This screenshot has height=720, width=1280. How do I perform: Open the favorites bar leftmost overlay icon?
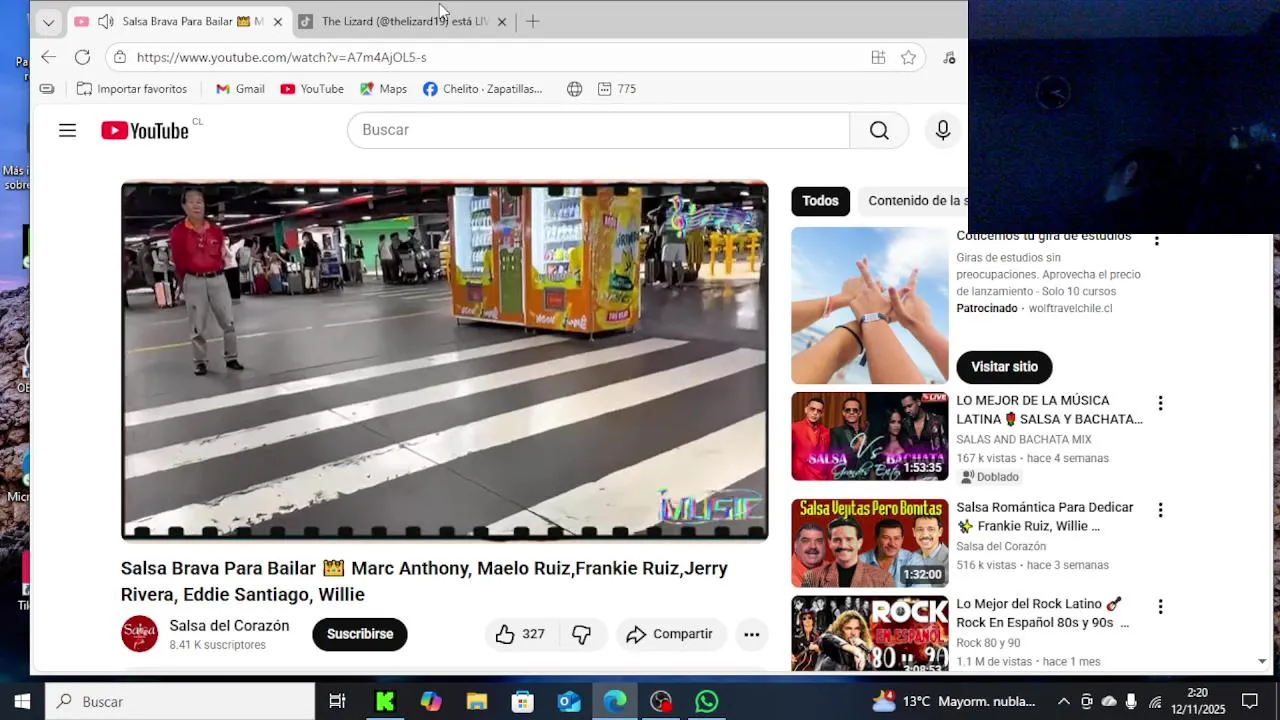(x=47, y=89)
